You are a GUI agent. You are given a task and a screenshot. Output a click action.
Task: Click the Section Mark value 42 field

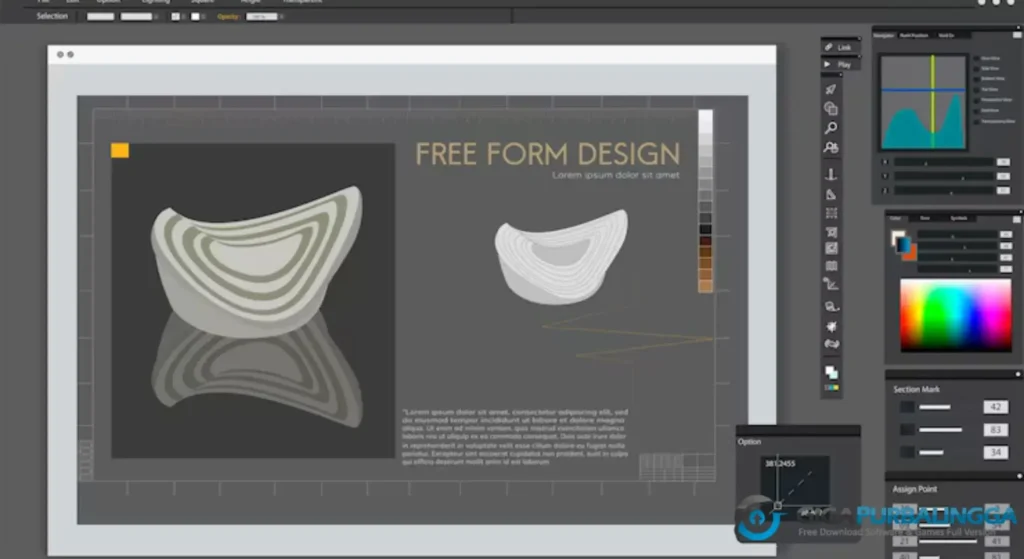pos(995,407)
